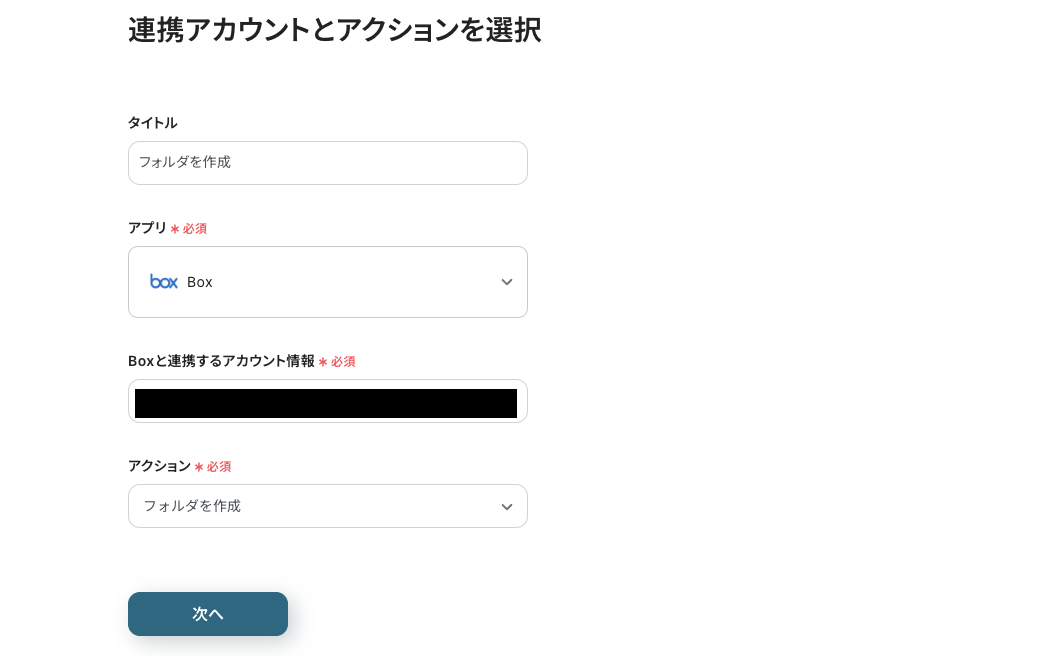Click the タイトル field label

coord(153,123)
